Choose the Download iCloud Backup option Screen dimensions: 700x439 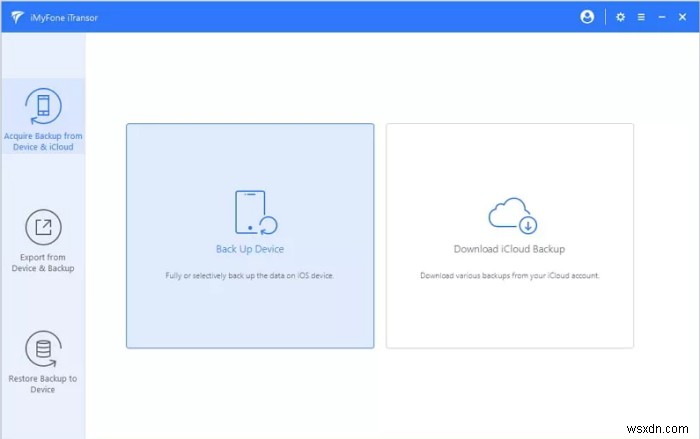click(510, 236)
